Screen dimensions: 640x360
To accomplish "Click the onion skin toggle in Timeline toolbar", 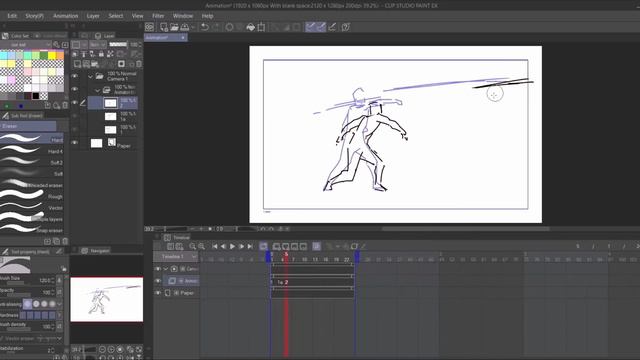I will click(316, 246).
